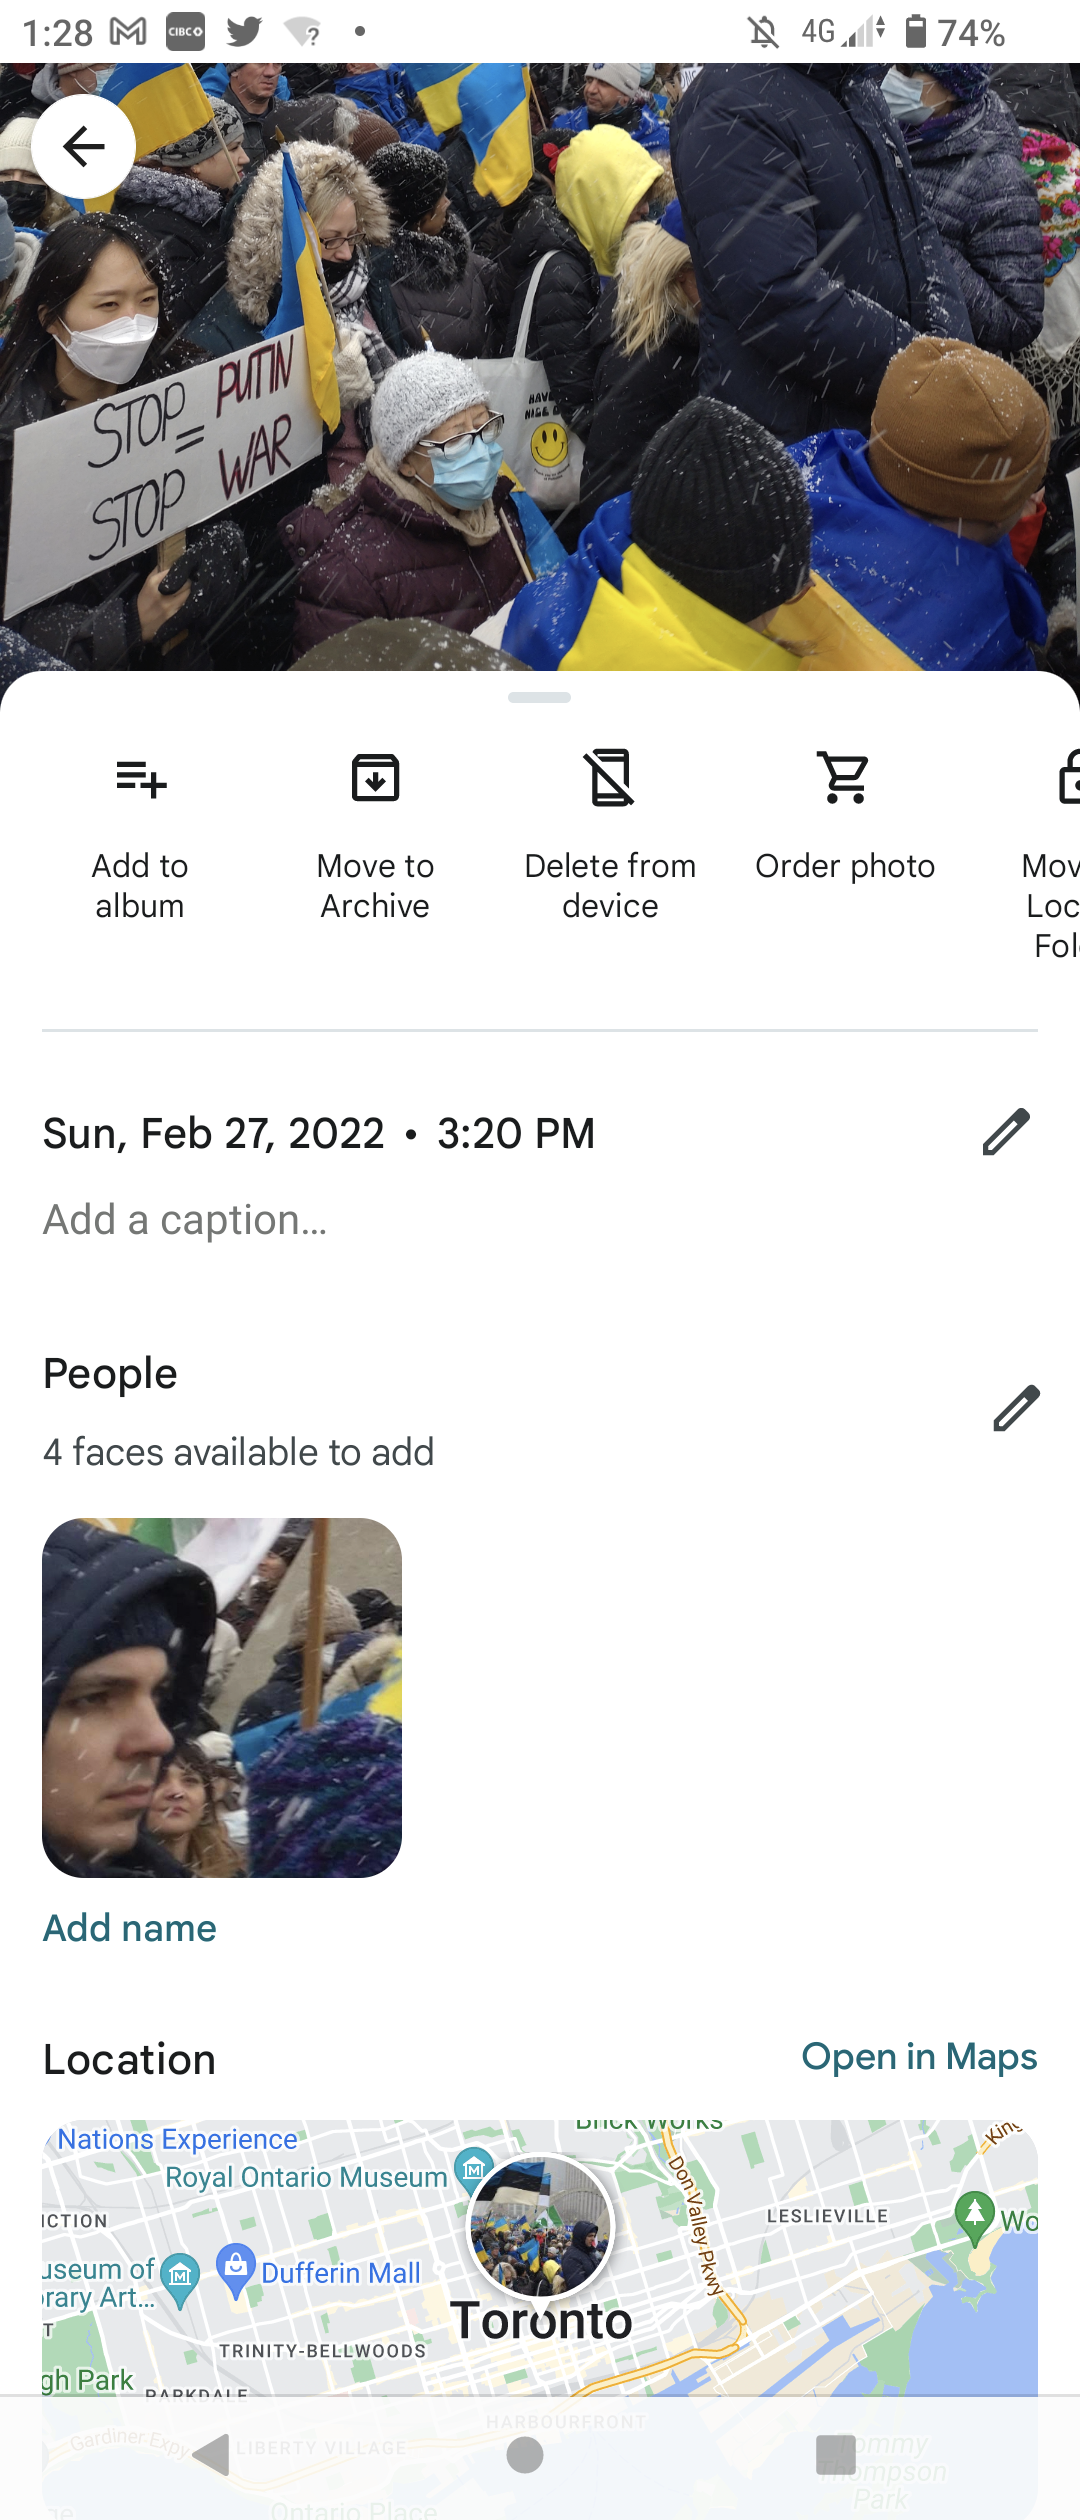
Task: Edit the People faces section
Action: coord(1016,1408)
